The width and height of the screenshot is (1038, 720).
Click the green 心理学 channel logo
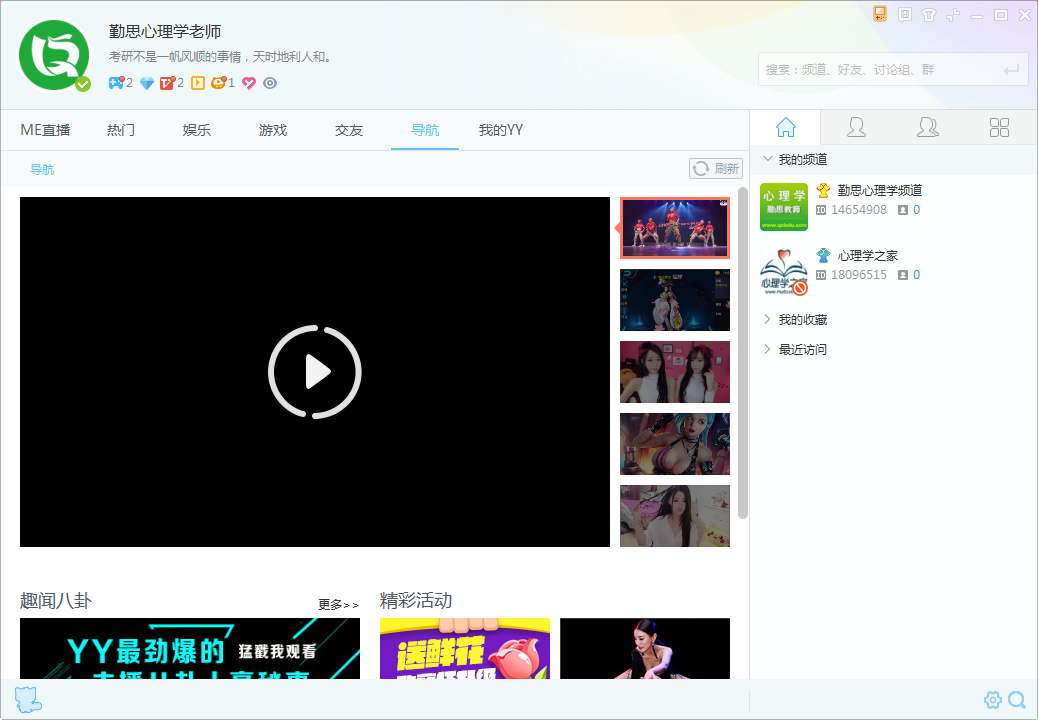click(784, 207)
